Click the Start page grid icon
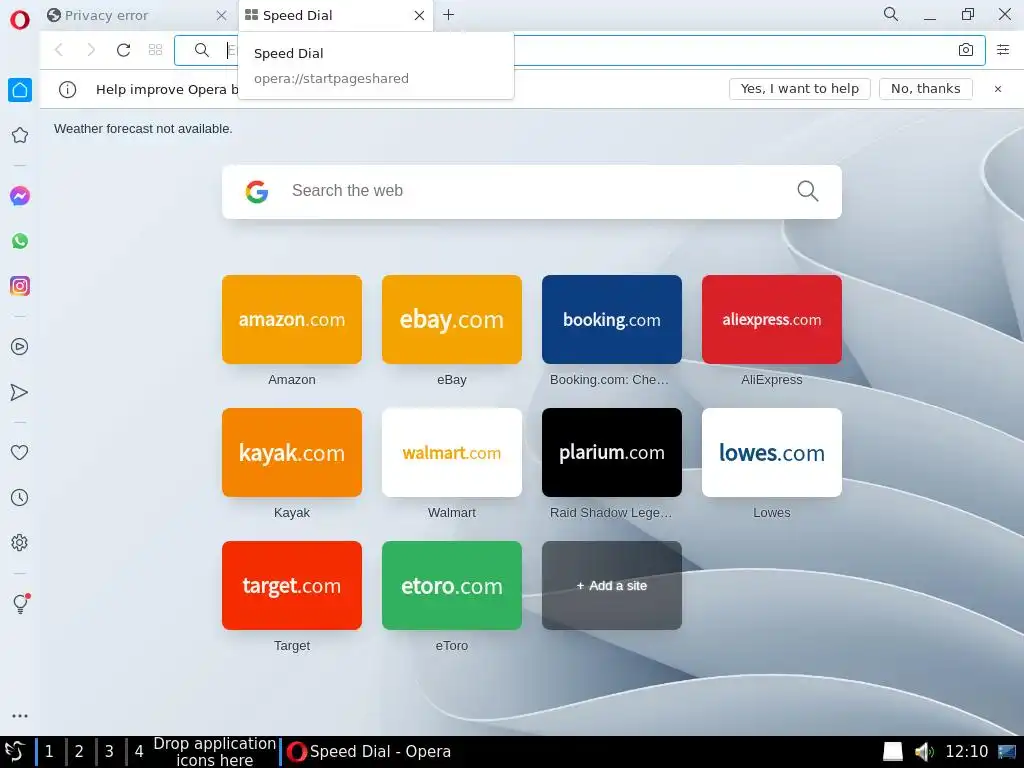Screen dimensions: 1024x768 point(155,50)
